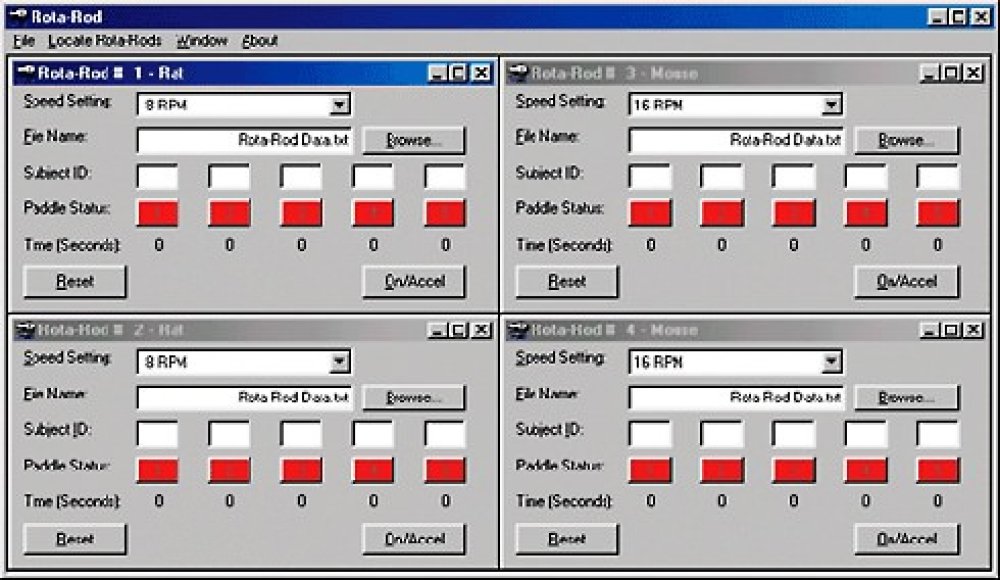
Task: Click the title icon of Rota-Rod # 4 - Mouse
Action: pos(518,330)
